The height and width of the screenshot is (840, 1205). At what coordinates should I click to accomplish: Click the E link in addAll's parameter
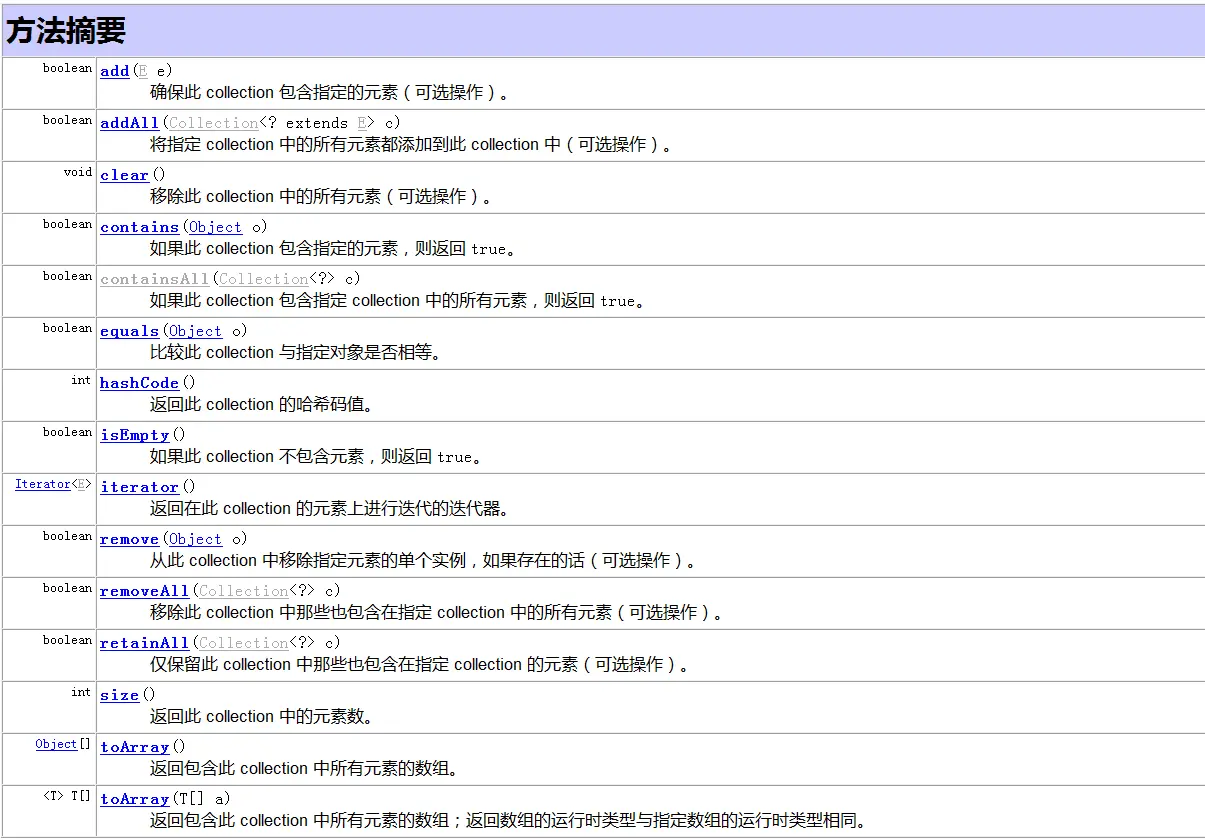pyautogui.click(x=362, y=123)
